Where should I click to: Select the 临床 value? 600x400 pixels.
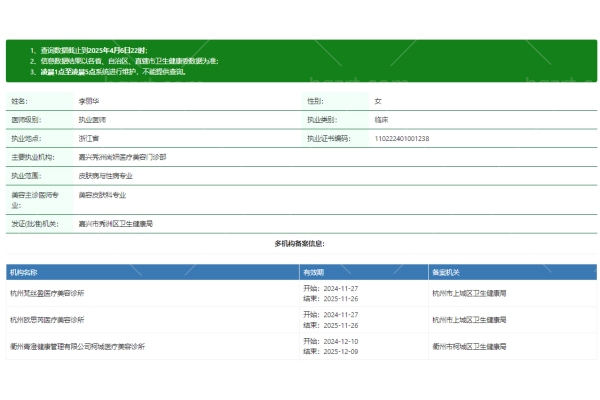click(381, 120)
